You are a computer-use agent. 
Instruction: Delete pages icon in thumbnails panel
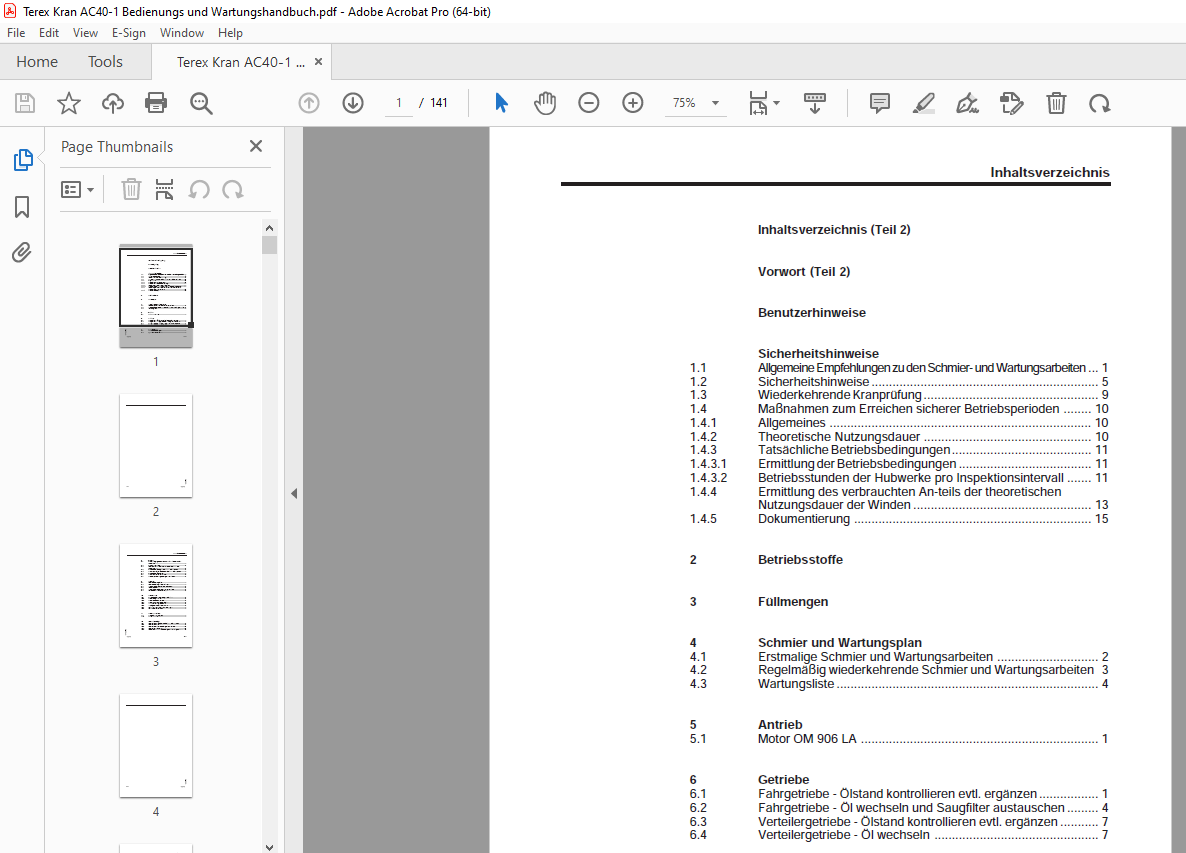coord(132,189)
